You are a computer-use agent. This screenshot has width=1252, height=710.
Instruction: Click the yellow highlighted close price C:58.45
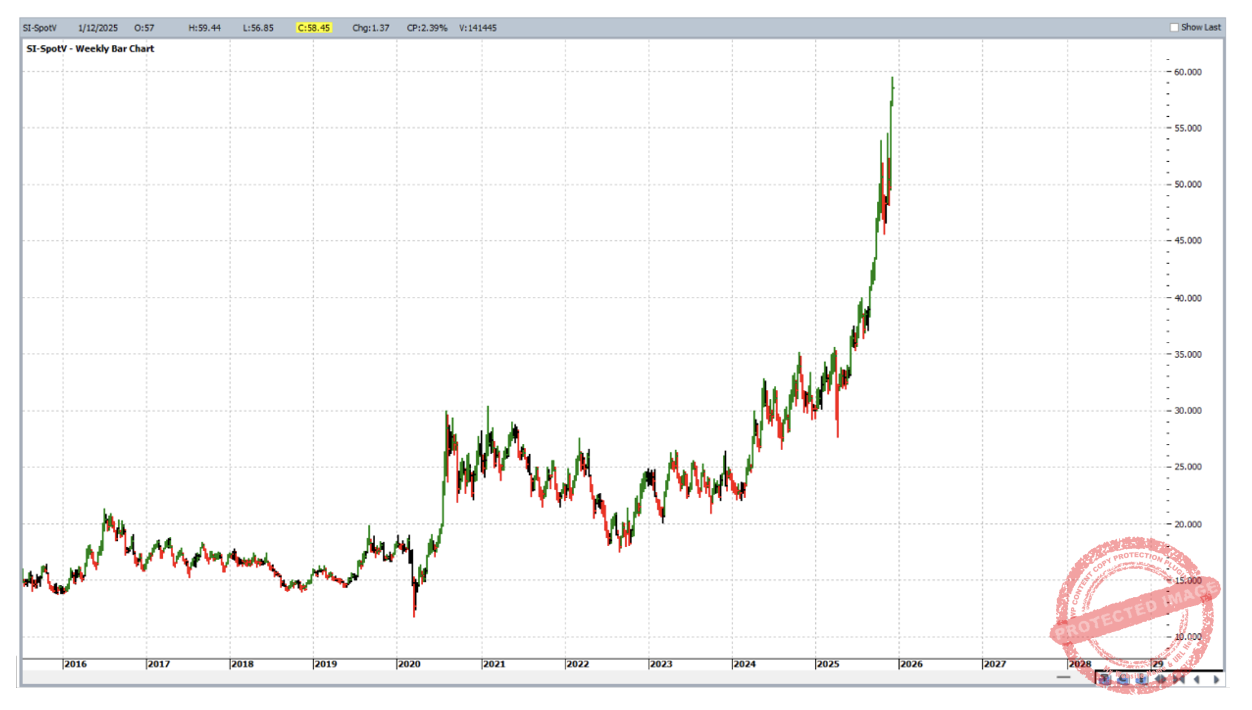314,28
